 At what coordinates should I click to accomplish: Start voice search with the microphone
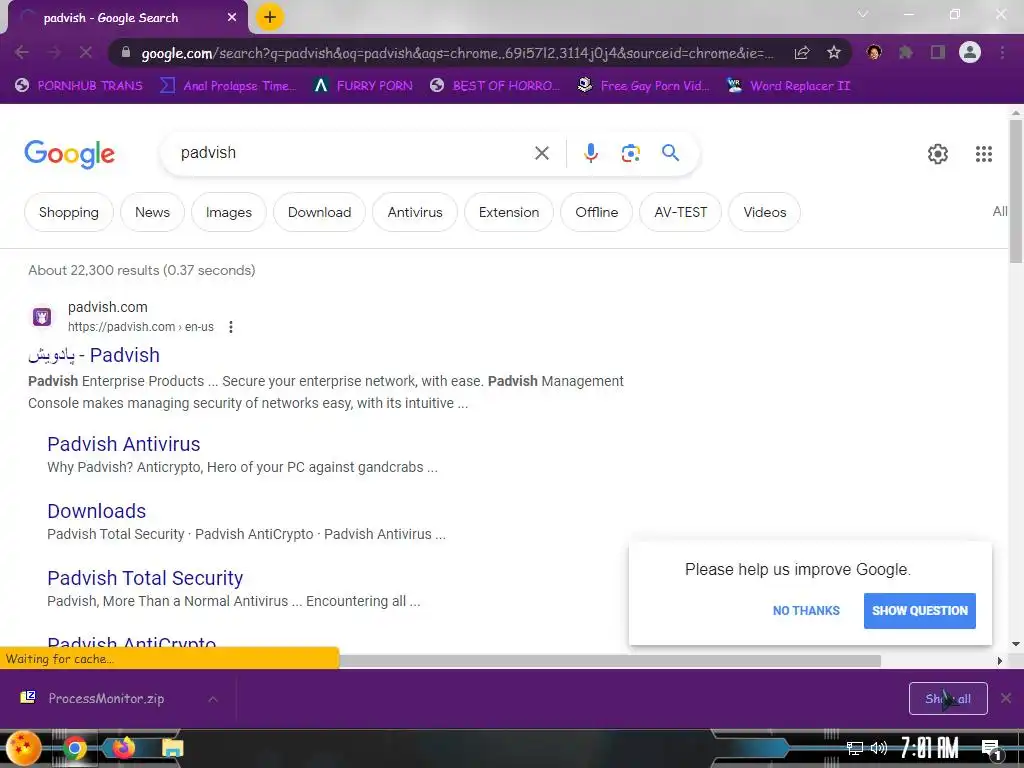(x=590, y=153)
